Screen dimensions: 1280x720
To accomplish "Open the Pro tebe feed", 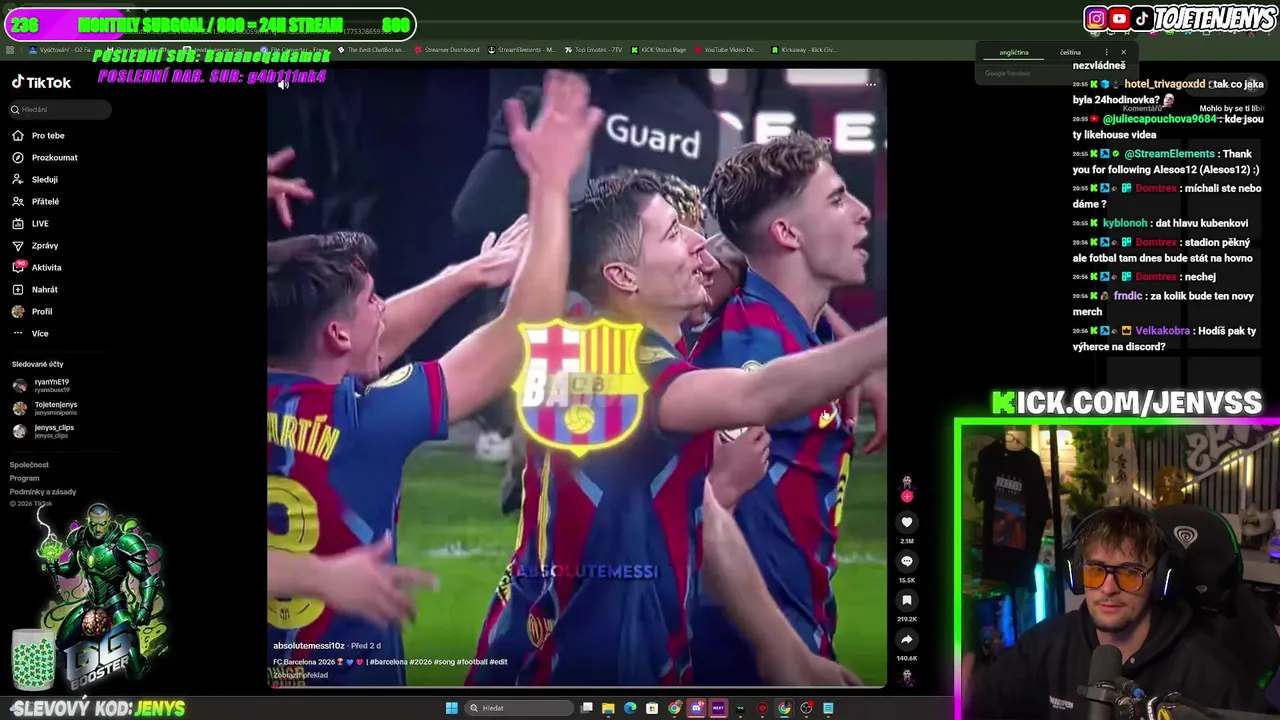I will [48, 135].
